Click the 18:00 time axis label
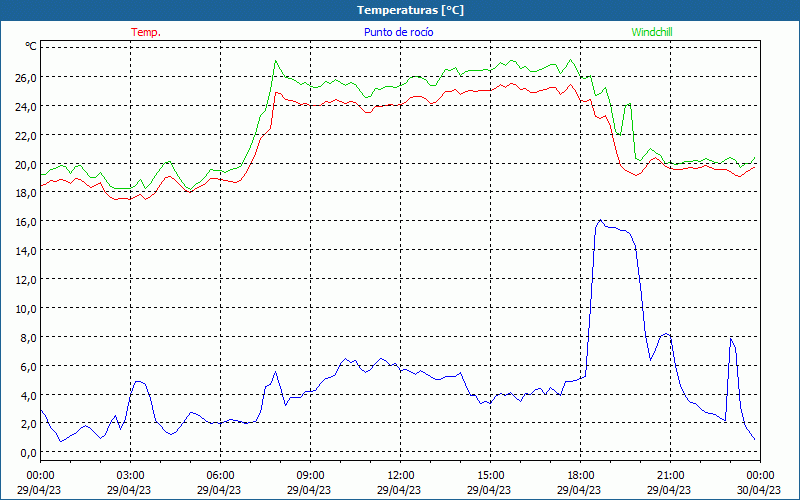 (x=581, y=476)
